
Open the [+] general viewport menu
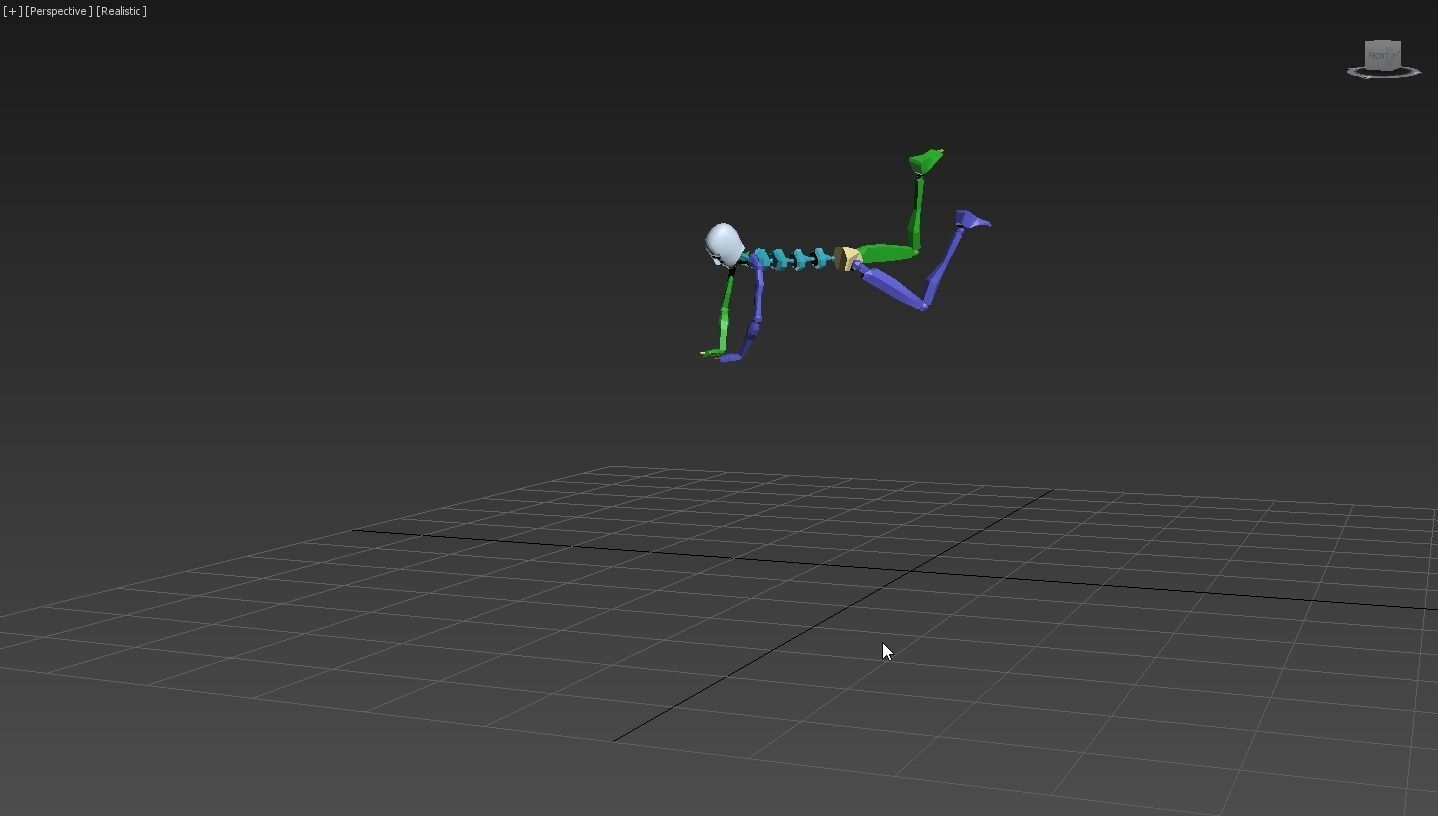coord(12,11)
